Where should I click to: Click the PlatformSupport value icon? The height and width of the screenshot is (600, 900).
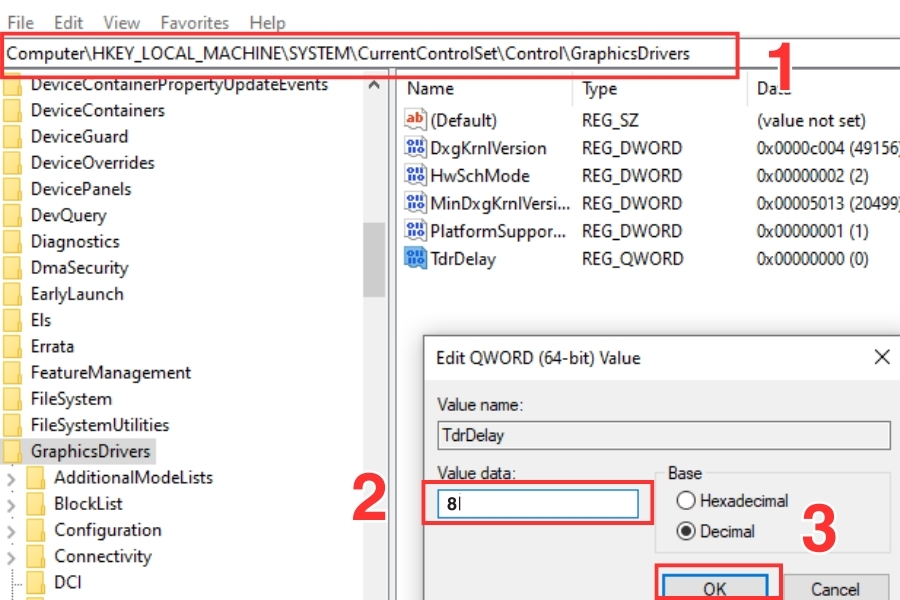(x=415, y=231)
